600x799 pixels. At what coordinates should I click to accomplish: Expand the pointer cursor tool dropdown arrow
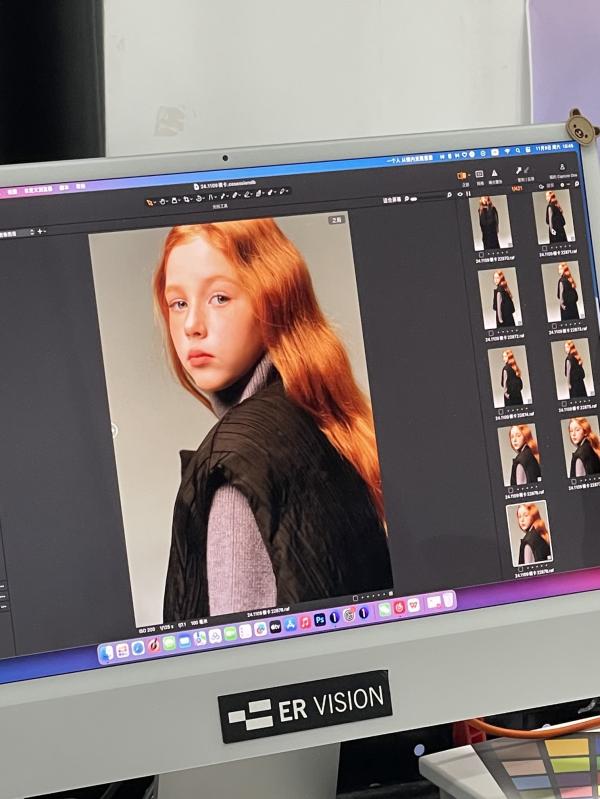(x=157, y=201)
